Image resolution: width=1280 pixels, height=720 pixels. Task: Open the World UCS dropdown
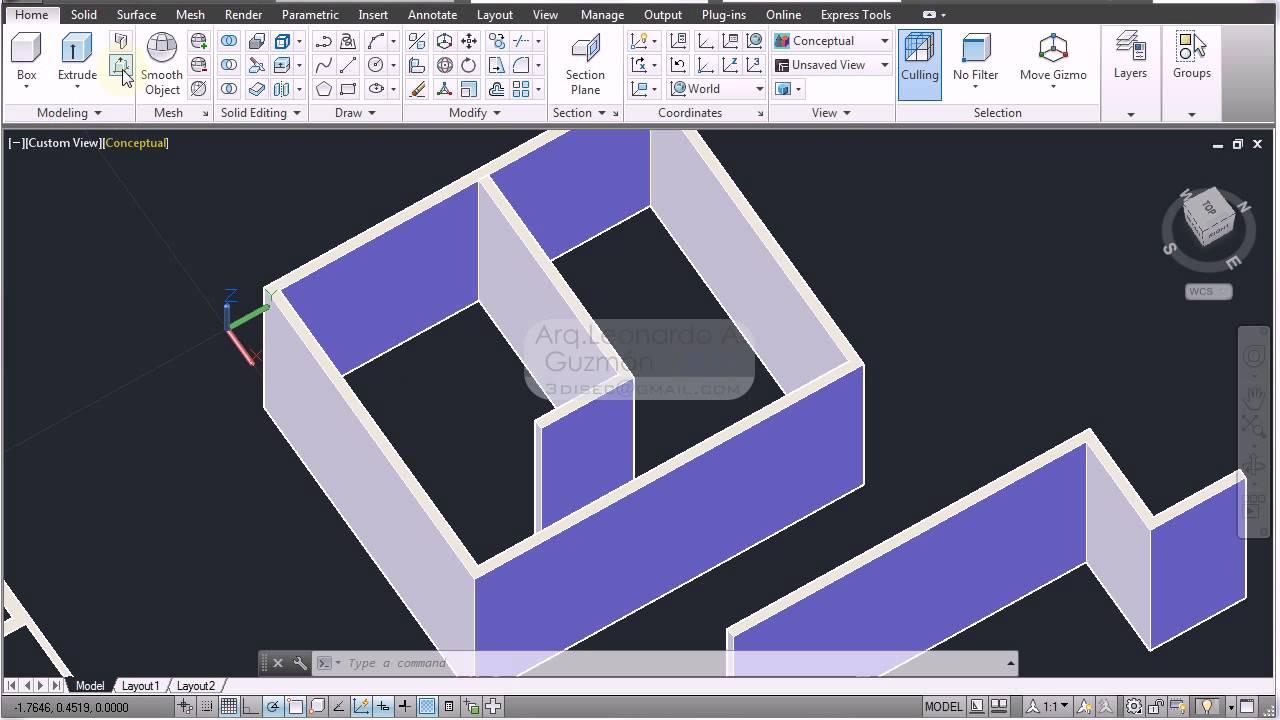718,89
